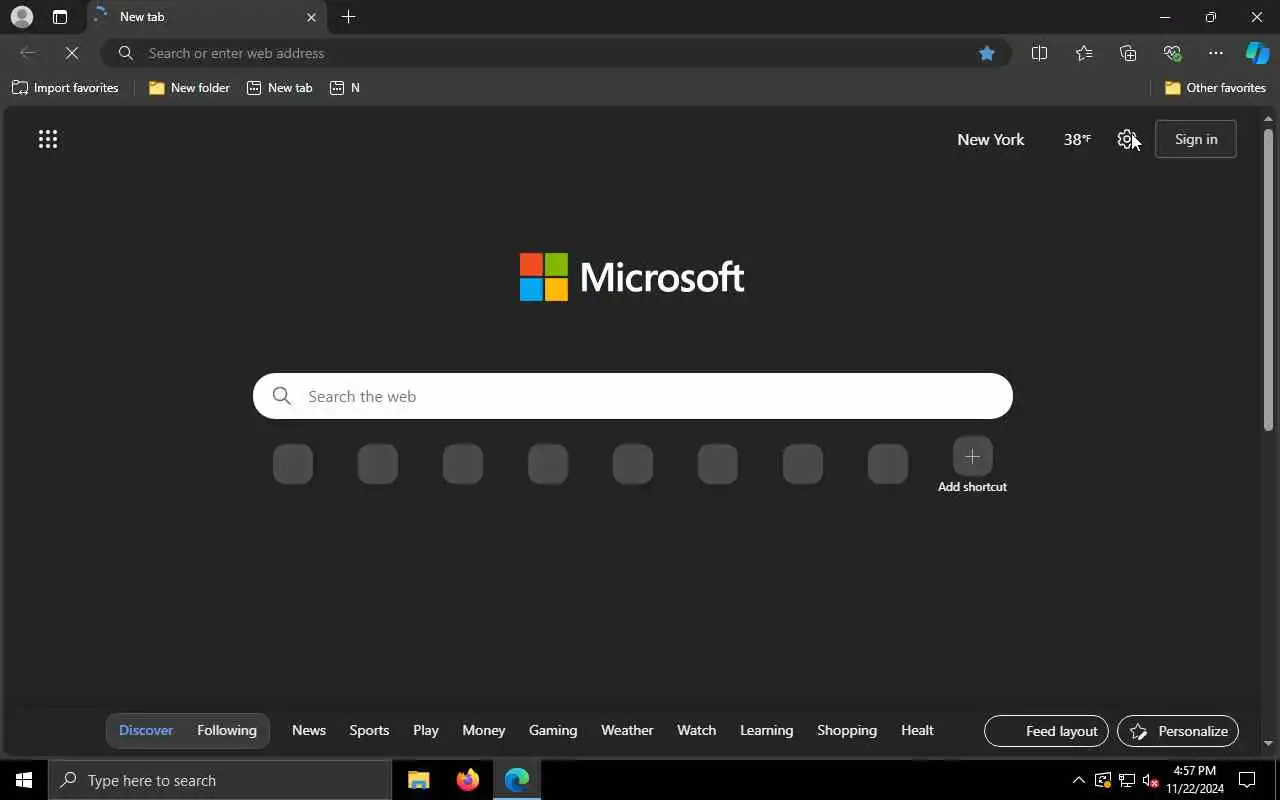Open the Play category

pyautogui.click(x=426, y=730)
